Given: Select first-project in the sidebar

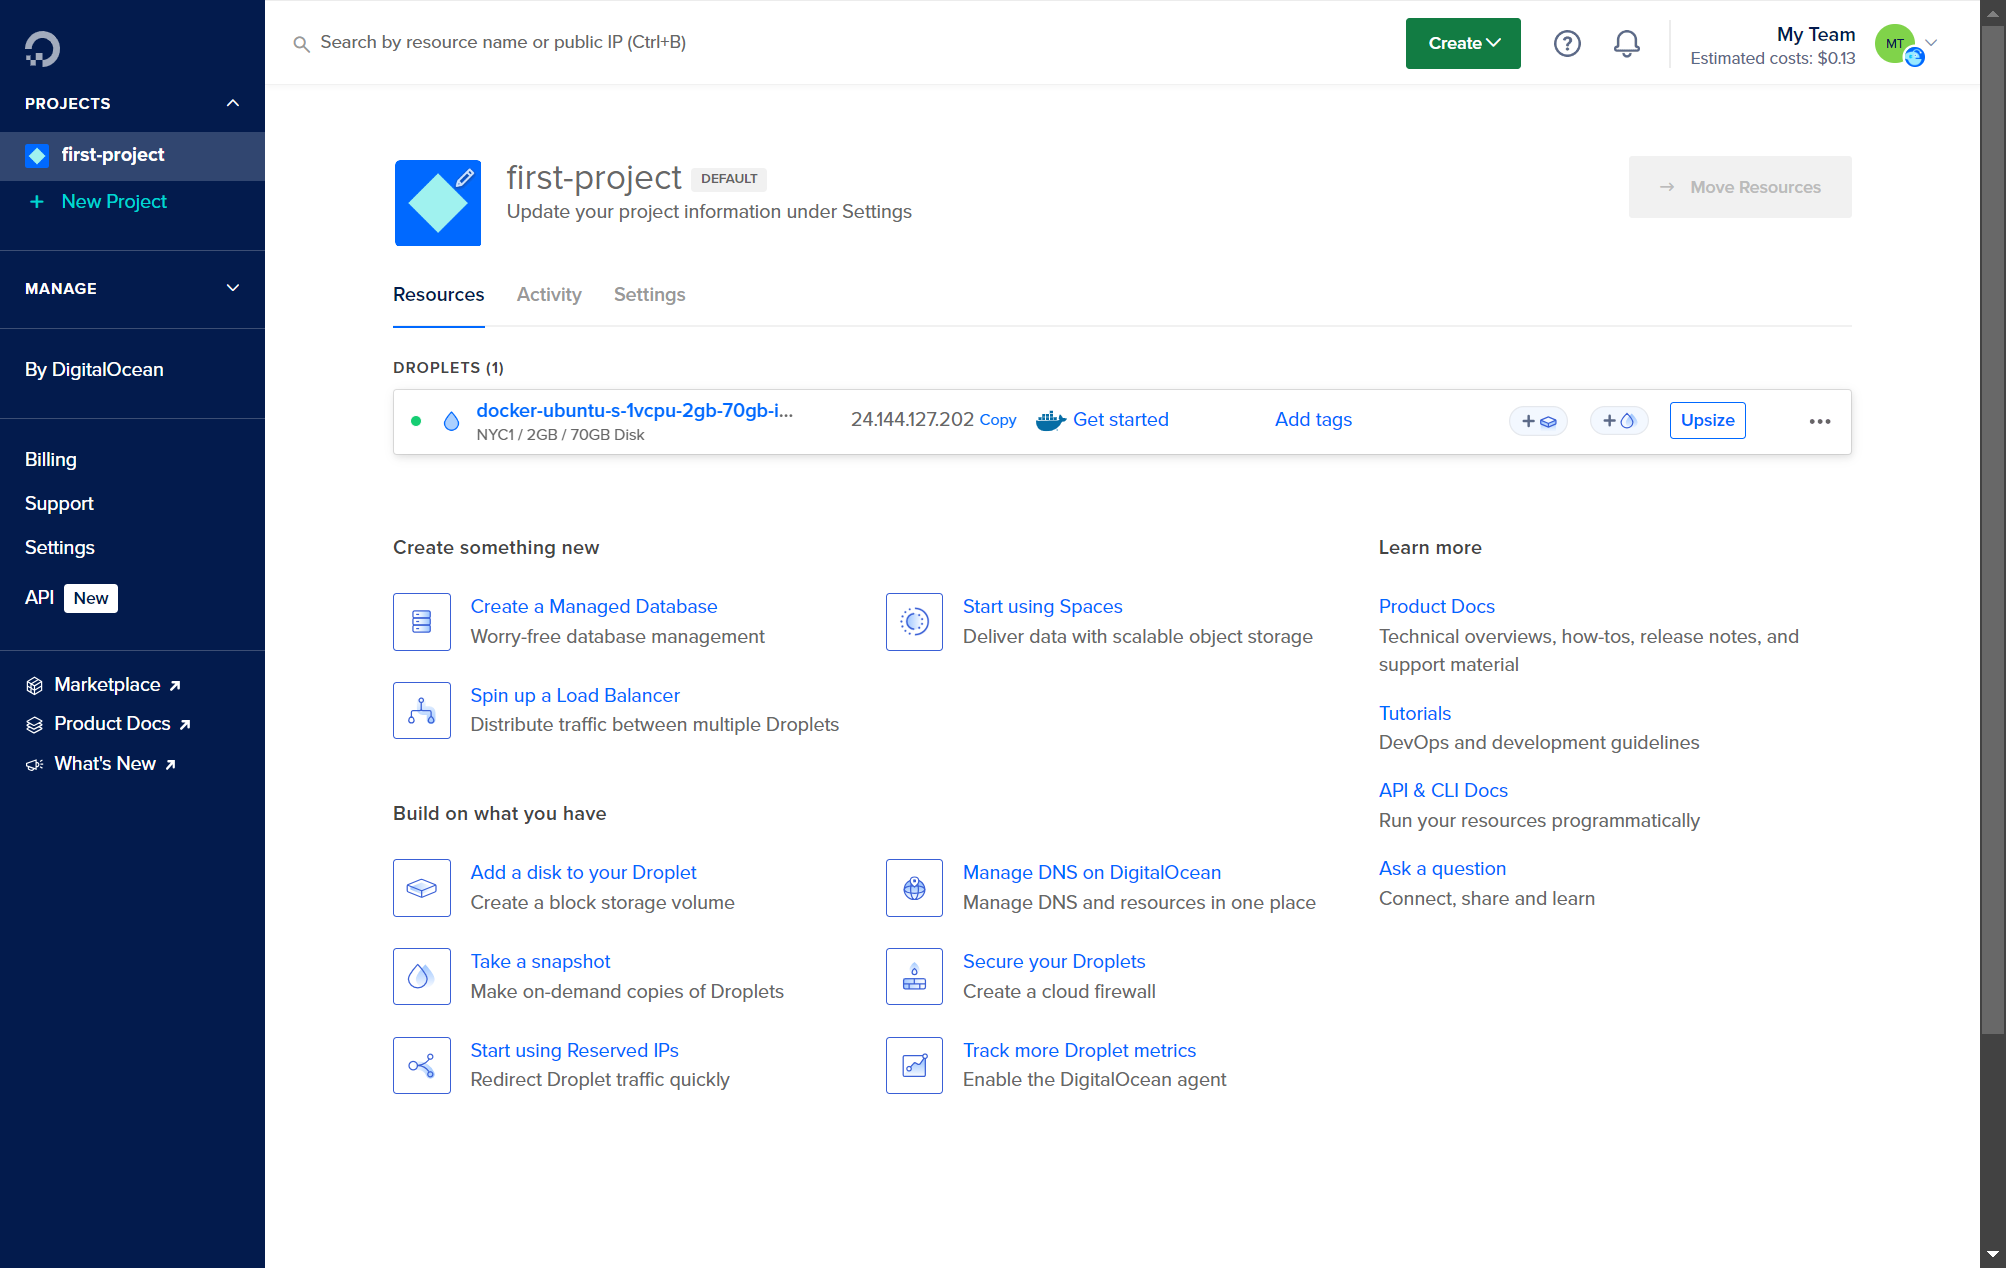Looking at the screenshot, I should (132, 155).
